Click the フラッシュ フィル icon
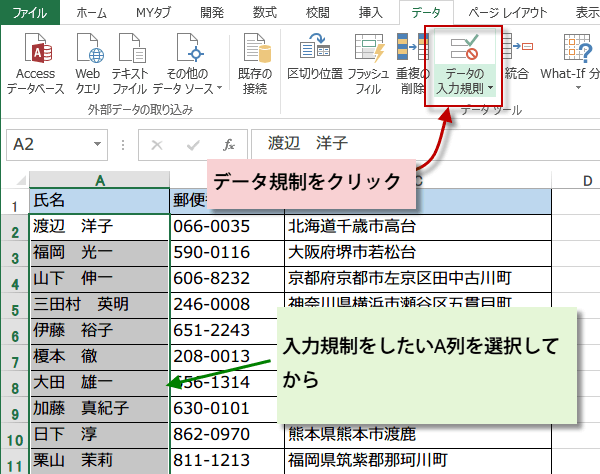This screenshot has height=474, width=600. pyautogui.click(x=368, y=59)
